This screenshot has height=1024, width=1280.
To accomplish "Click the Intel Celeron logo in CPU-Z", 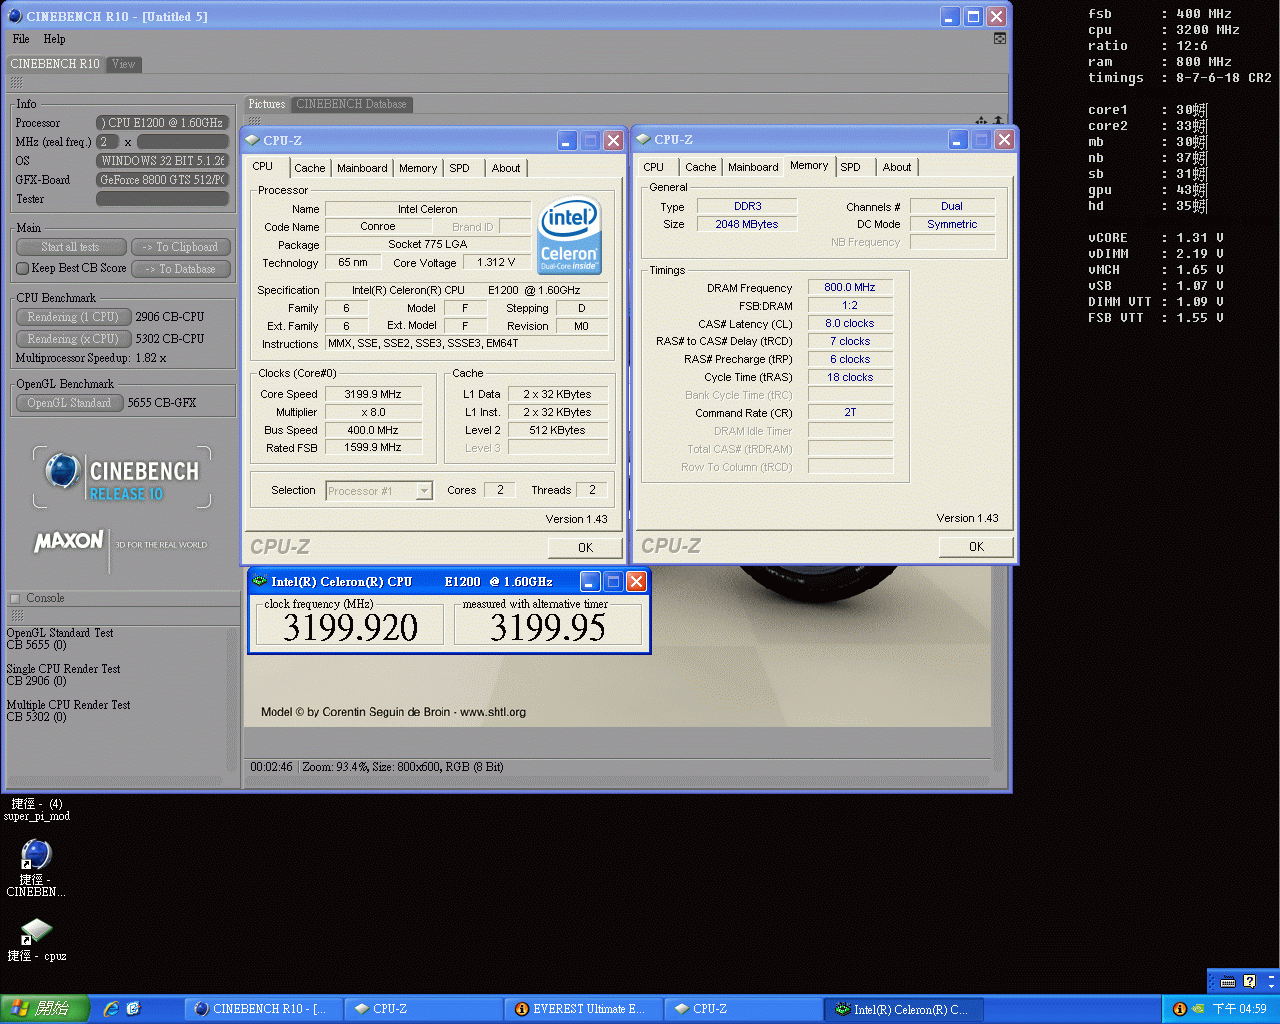I will (569, 235).
